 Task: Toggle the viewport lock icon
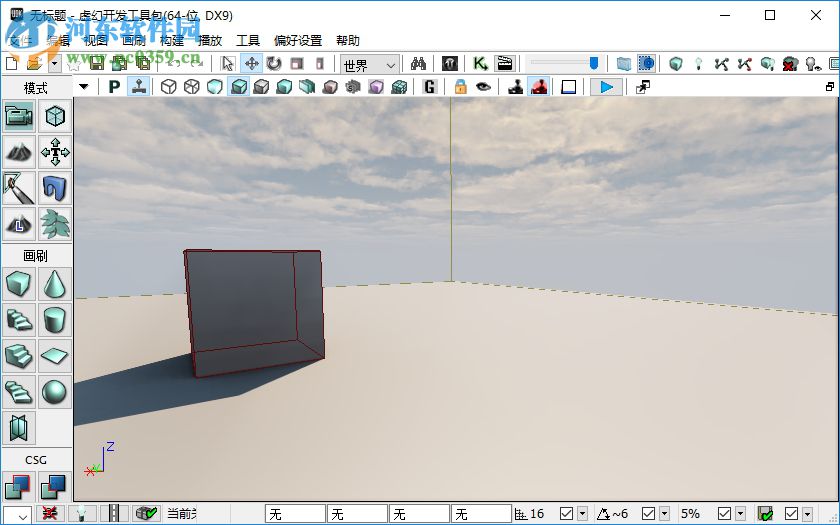(x=460, y=87)
